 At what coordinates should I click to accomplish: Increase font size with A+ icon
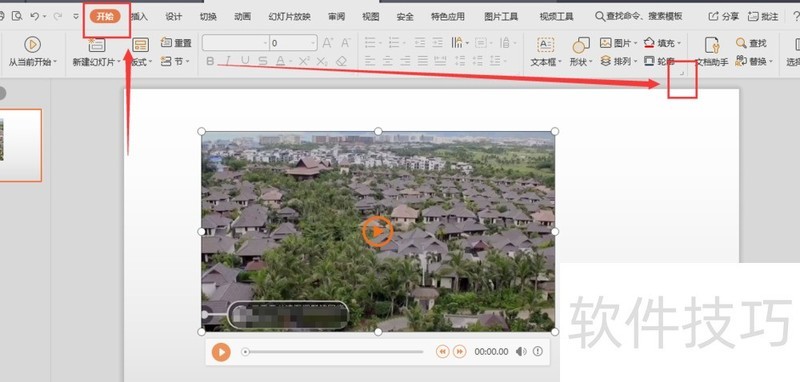click(328, 43)
